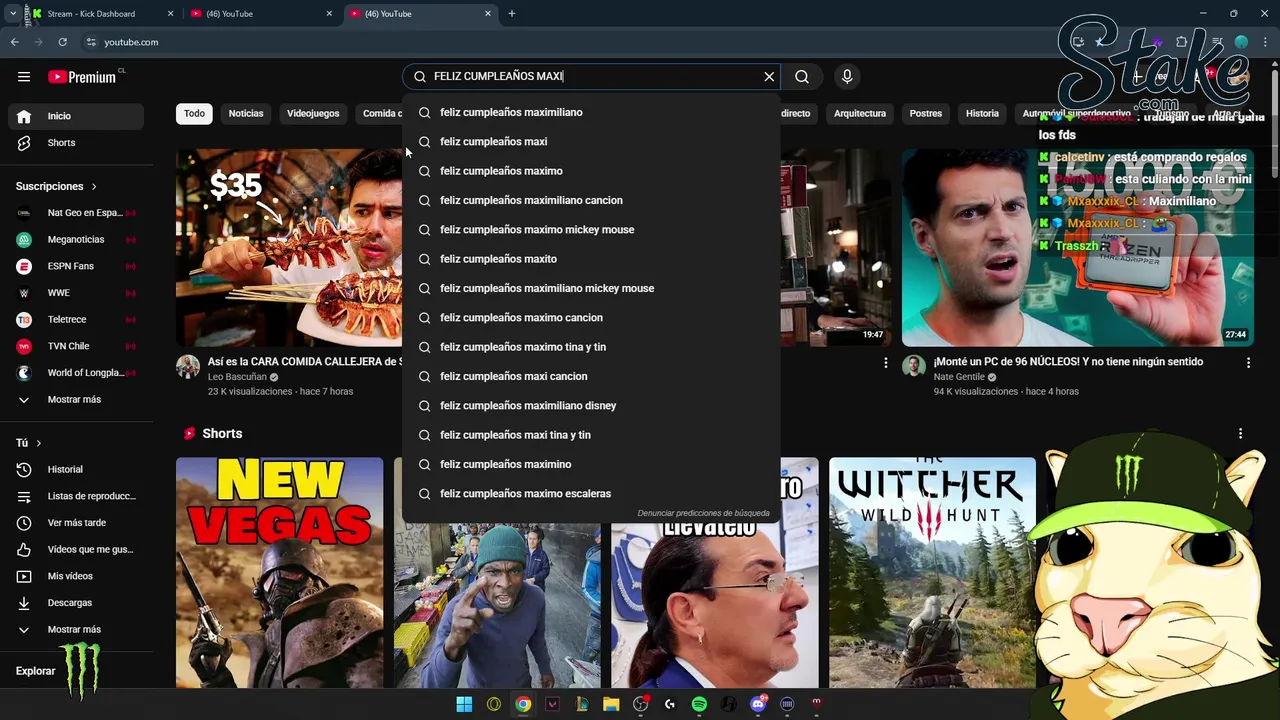Open Nat Geo en Español channel
This screenshot has width=1280, height=720.
76,213
